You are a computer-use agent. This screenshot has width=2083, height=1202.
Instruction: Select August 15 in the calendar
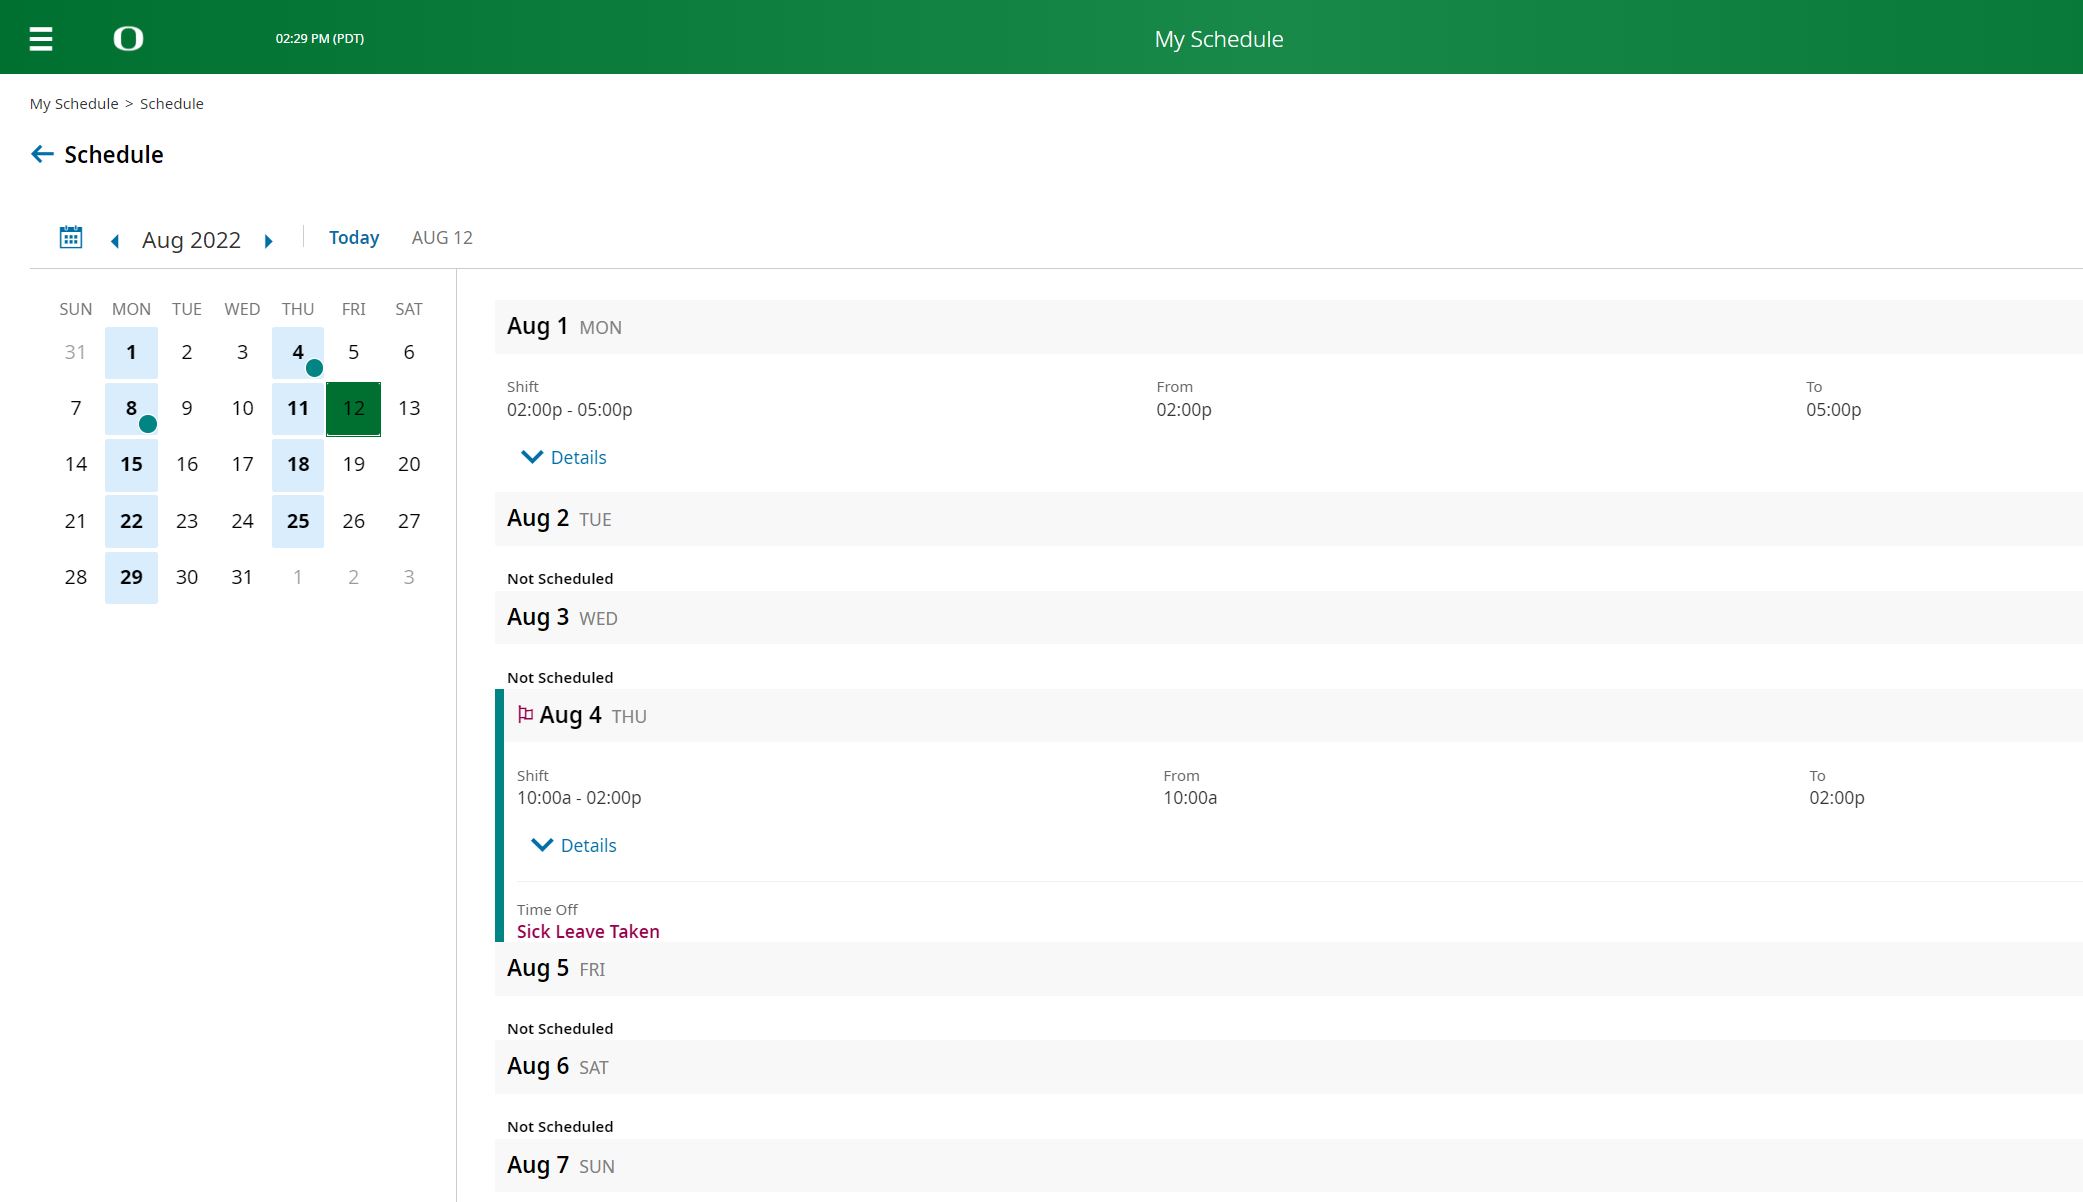click(131, 465)
